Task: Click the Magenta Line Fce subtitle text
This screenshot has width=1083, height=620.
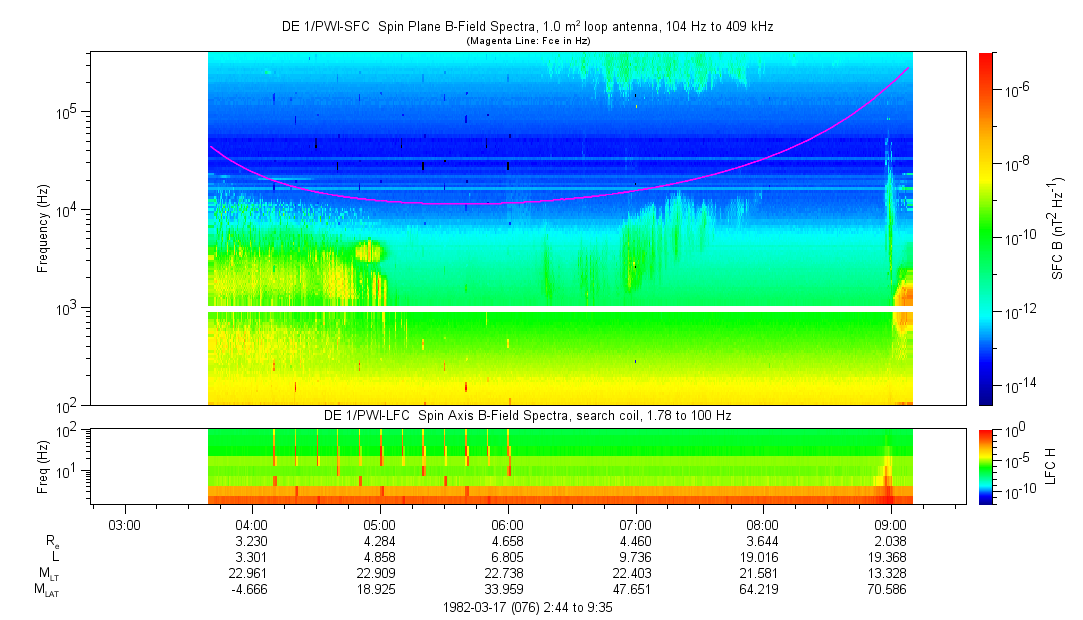Action: 527,41
